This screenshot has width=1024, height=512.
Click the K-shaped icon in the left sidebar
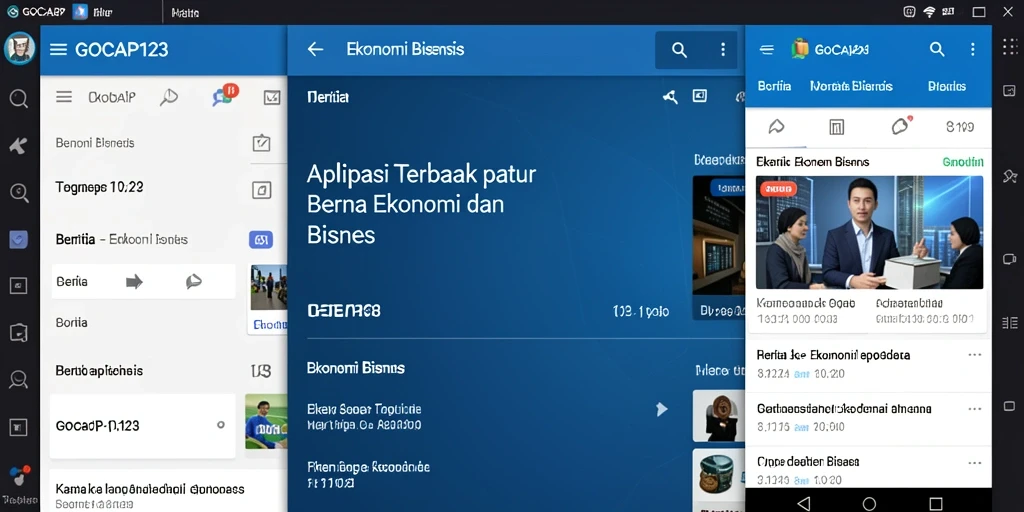coord(18,146)
